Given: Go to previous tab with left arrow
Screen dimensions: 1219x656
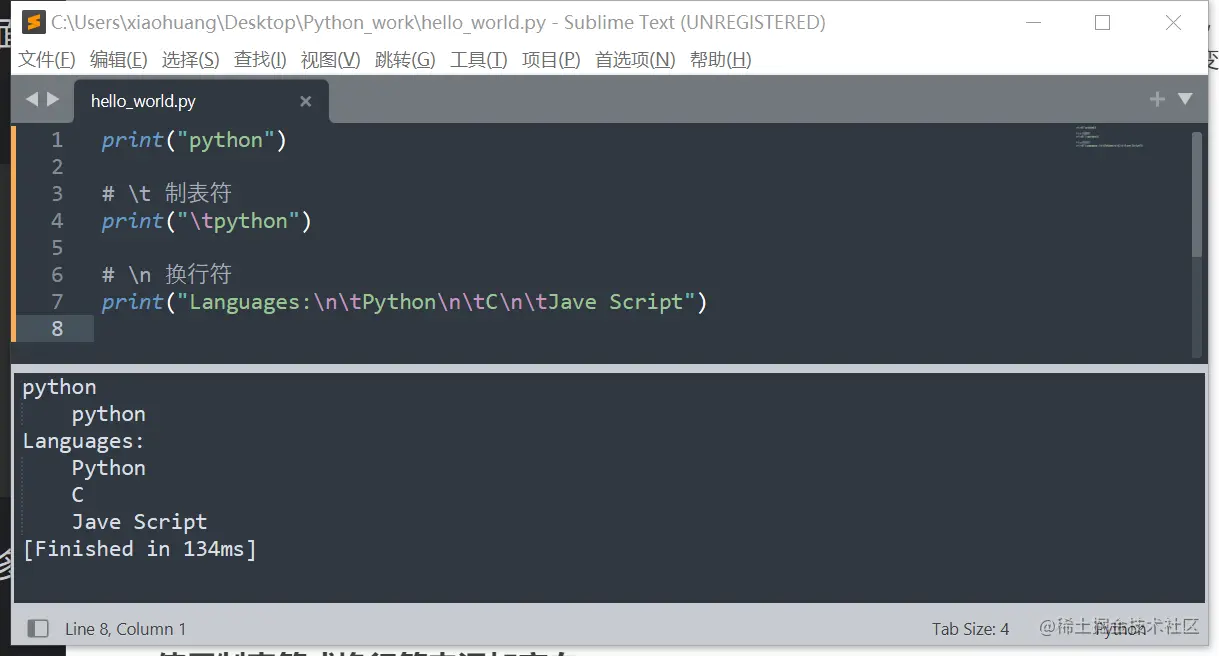Looking at the screenshot, I should [31, 99].
